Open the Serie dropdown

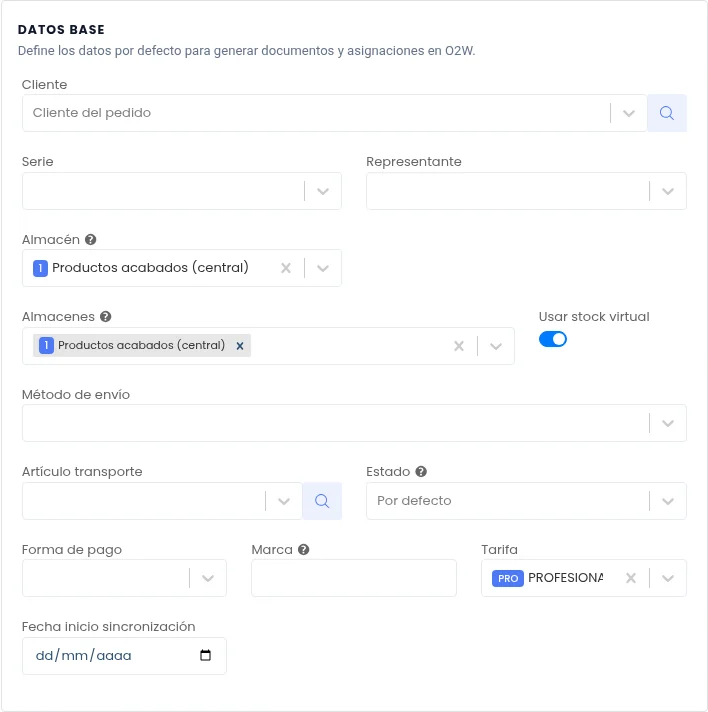tap(323, 191)
